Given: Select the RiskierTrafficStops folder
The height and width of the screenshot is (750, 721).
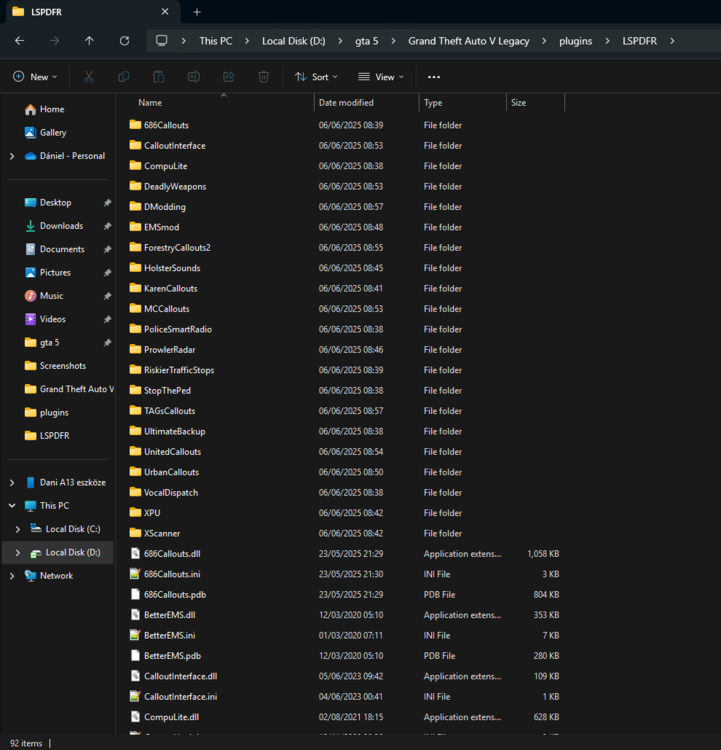Looking at the screenshot, I should coord(179,370).
